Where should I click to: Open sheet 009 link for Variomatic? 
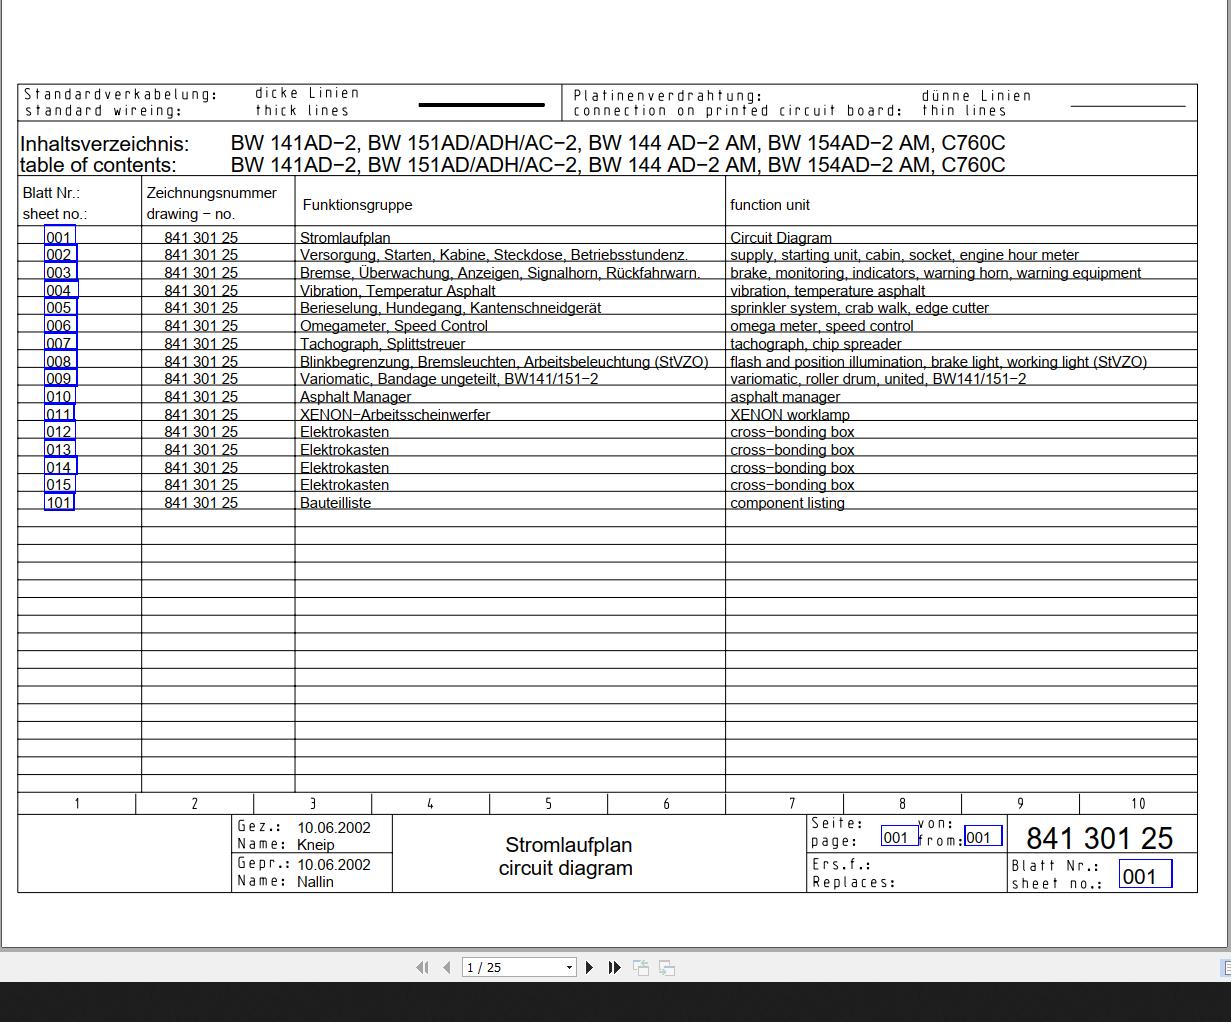click(59, 379)
